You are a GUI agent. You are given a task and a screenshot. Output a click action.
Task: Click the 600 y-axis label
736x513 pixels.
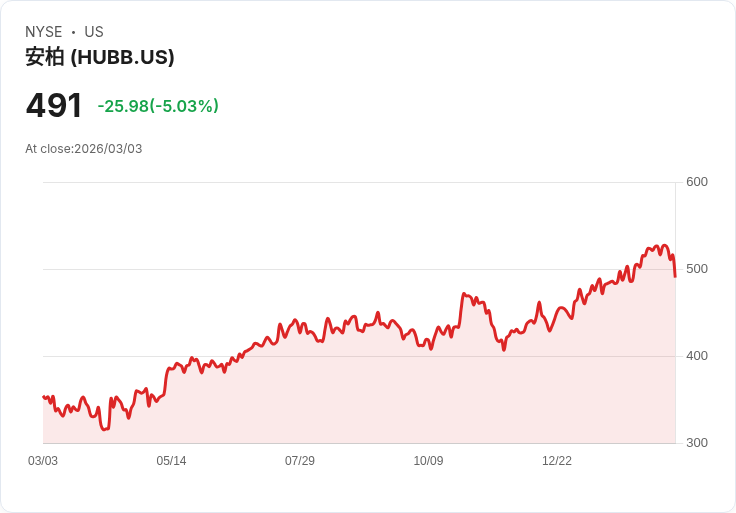[696, 182]
